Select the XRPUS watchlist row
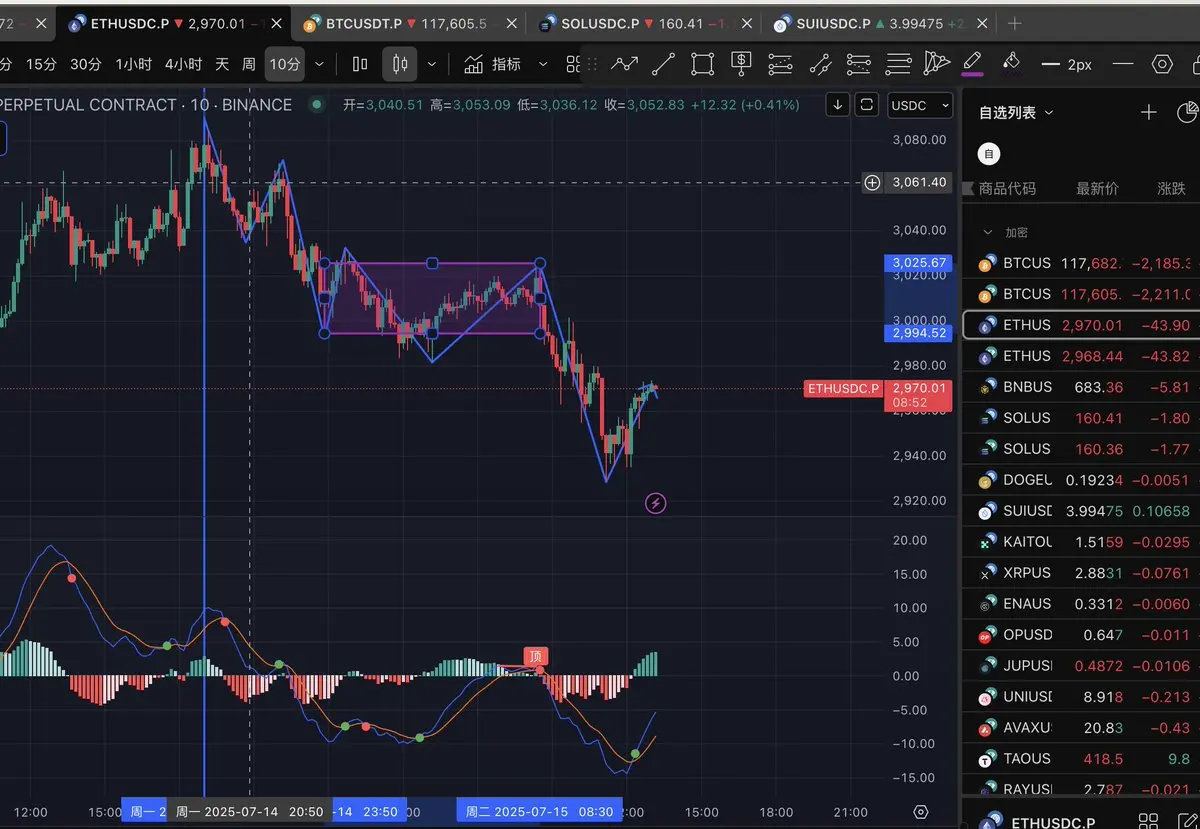This screenshot has width=1200, height=829. [x=1081, y=573]
